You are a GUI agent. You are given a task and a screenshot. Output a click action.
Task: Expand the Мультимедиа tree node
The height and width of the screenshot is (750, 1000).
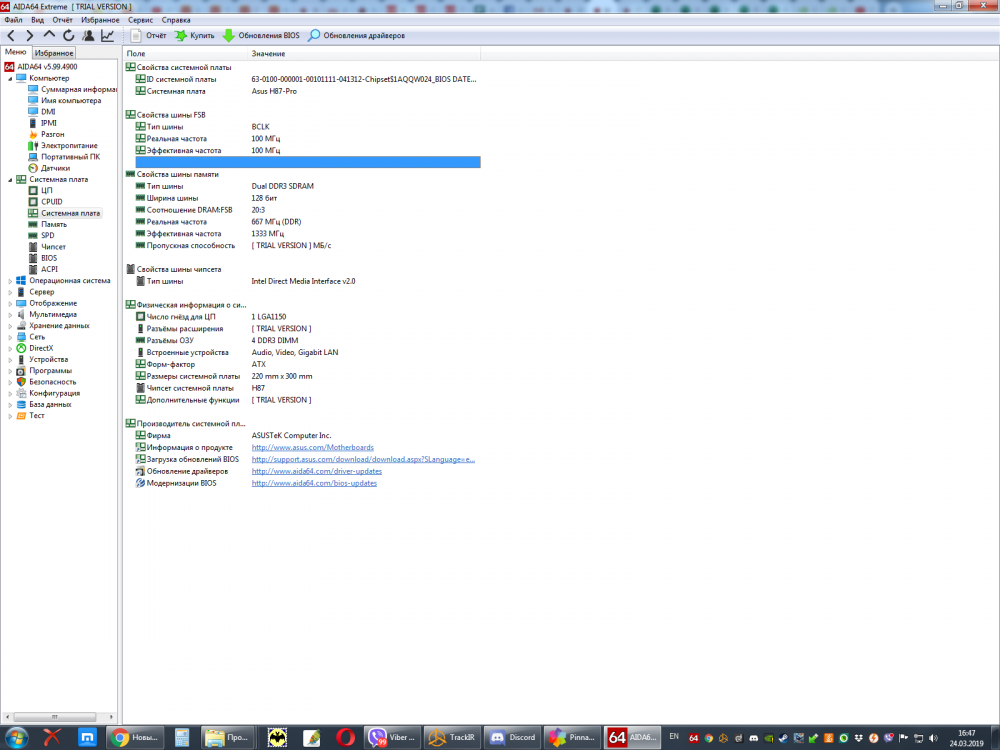coord(10,314)
